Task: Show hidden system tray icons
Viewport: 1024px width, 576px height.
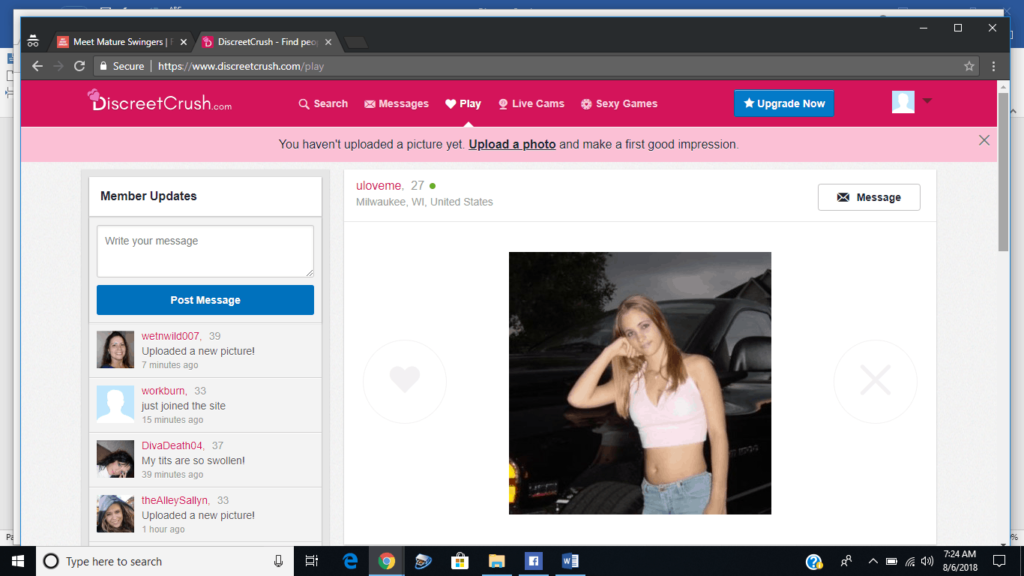Action: tap(872, 561)
